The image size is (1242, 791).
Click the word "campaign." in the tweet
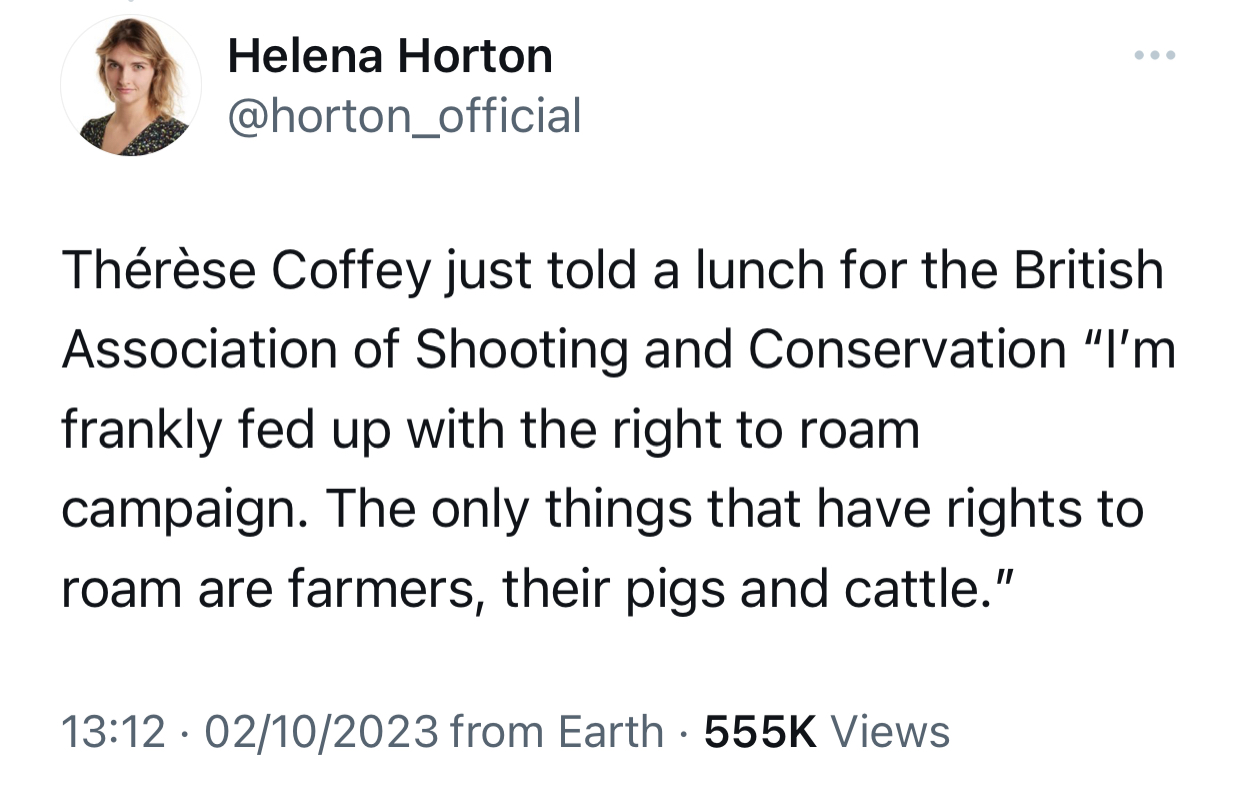pos(185,510)
